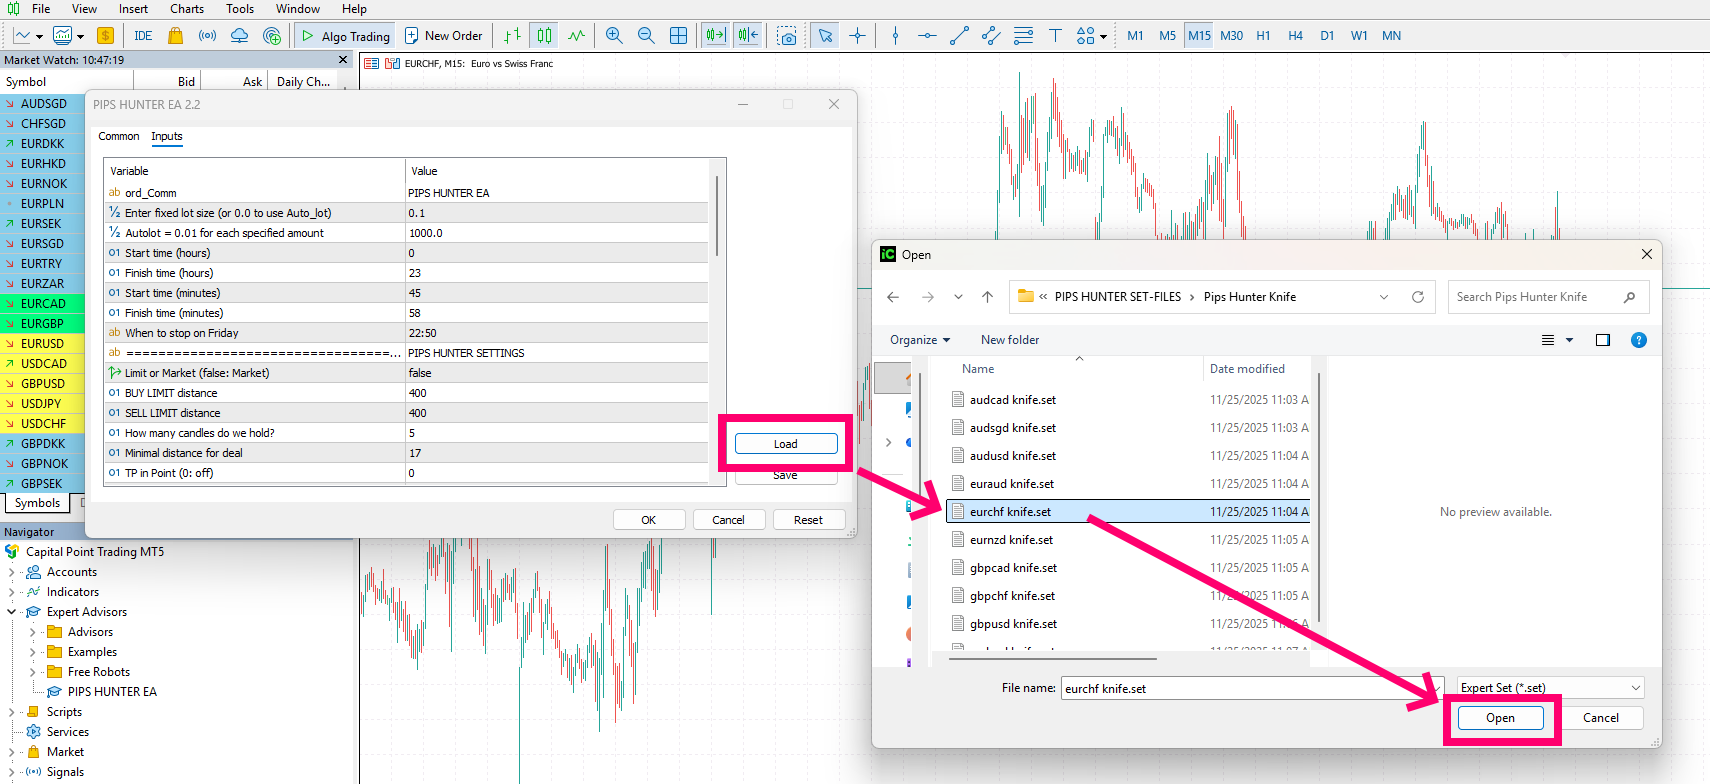
Task: Select M30 timeframe
Action: coord(1231,36)
